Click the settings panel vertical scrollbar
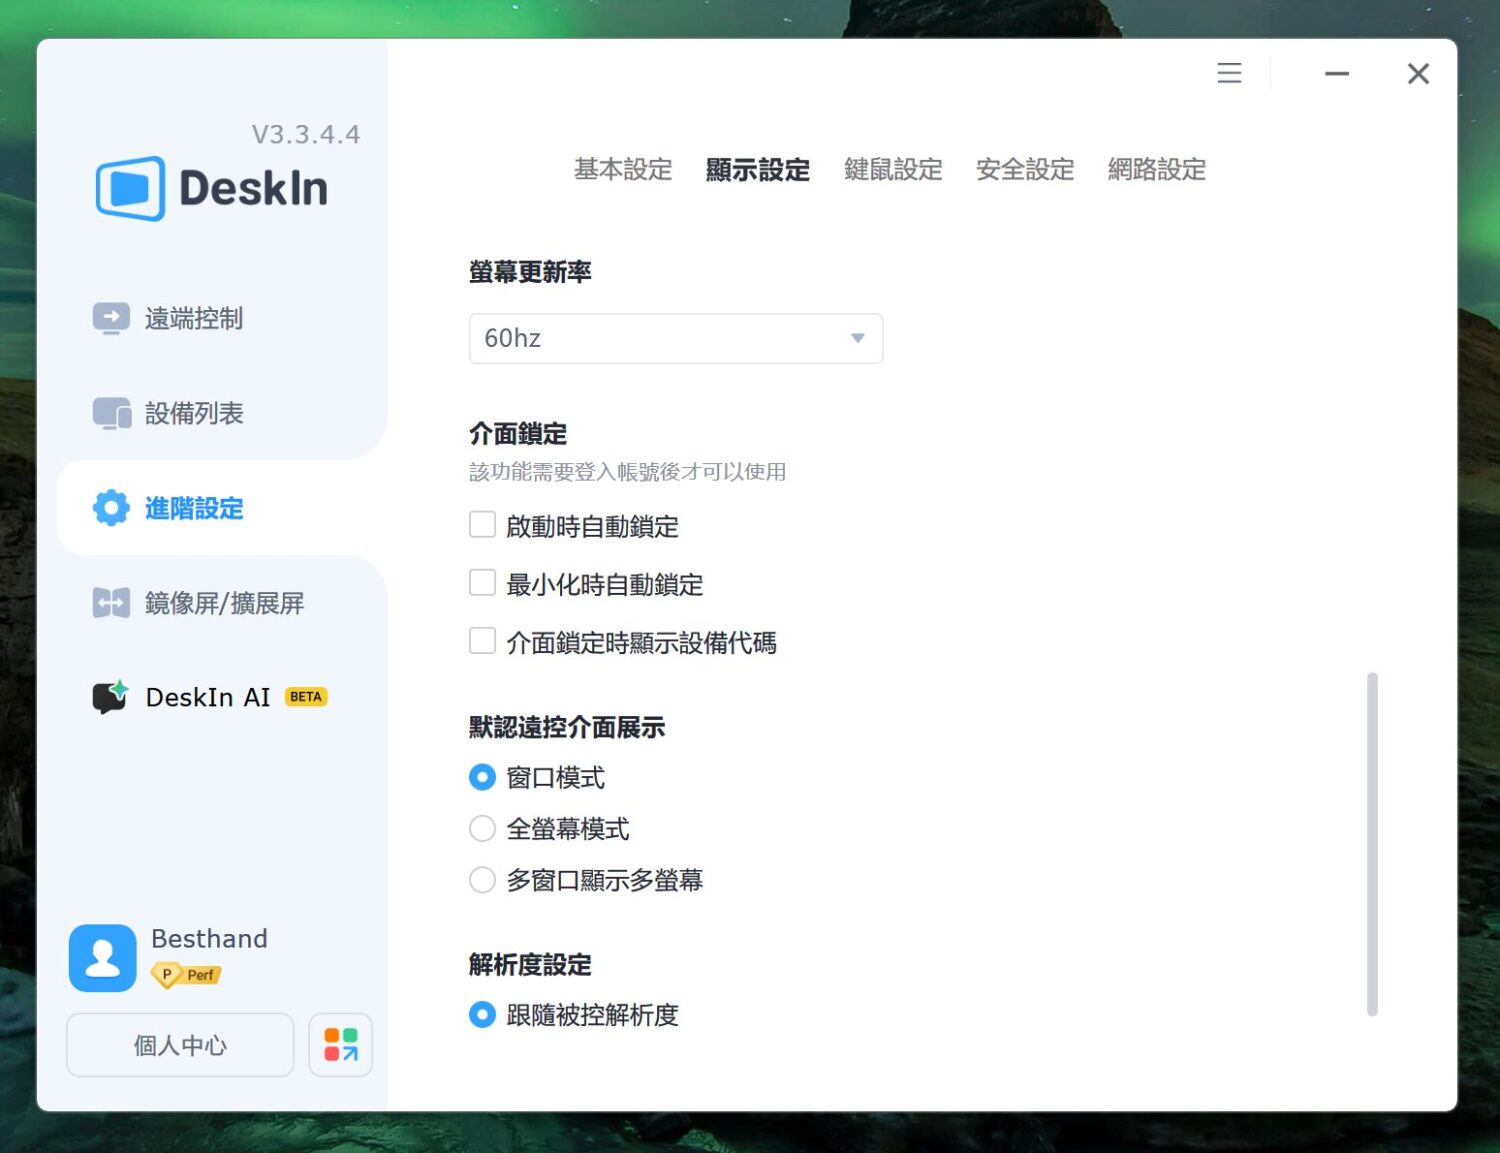This screenshot has height=1153, width=1500. click(x=1372, y=844)
